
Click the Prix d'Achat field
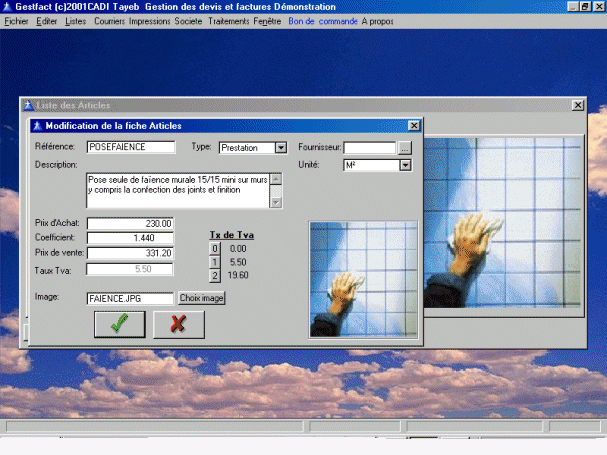(131, 223)
